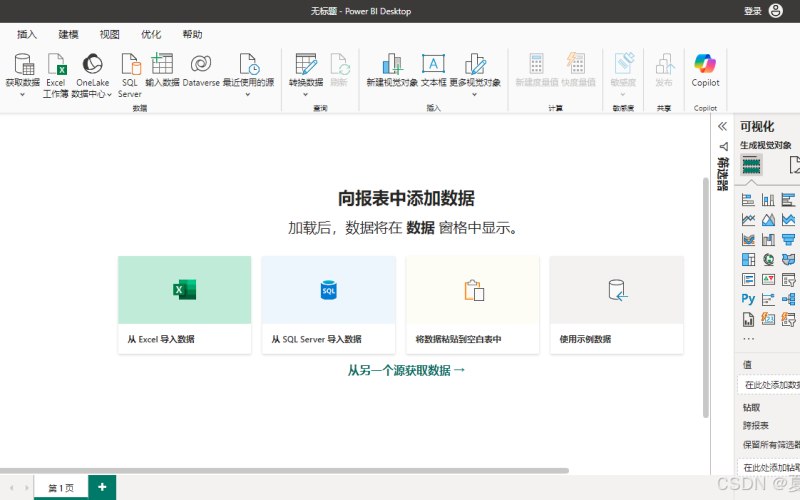This screenshot has width=800, height=500.
Task: Select waterfall chart visual icon
Action: tap(768, 239)
